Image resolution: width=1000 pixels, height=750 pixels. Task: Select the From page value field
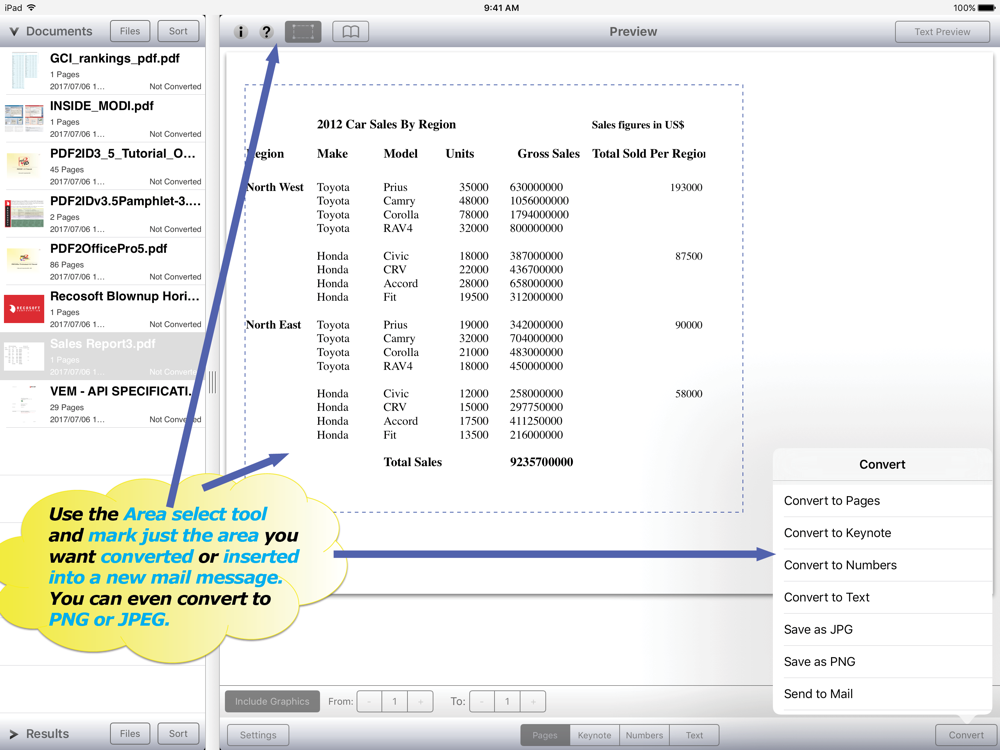tap(395, 702)
